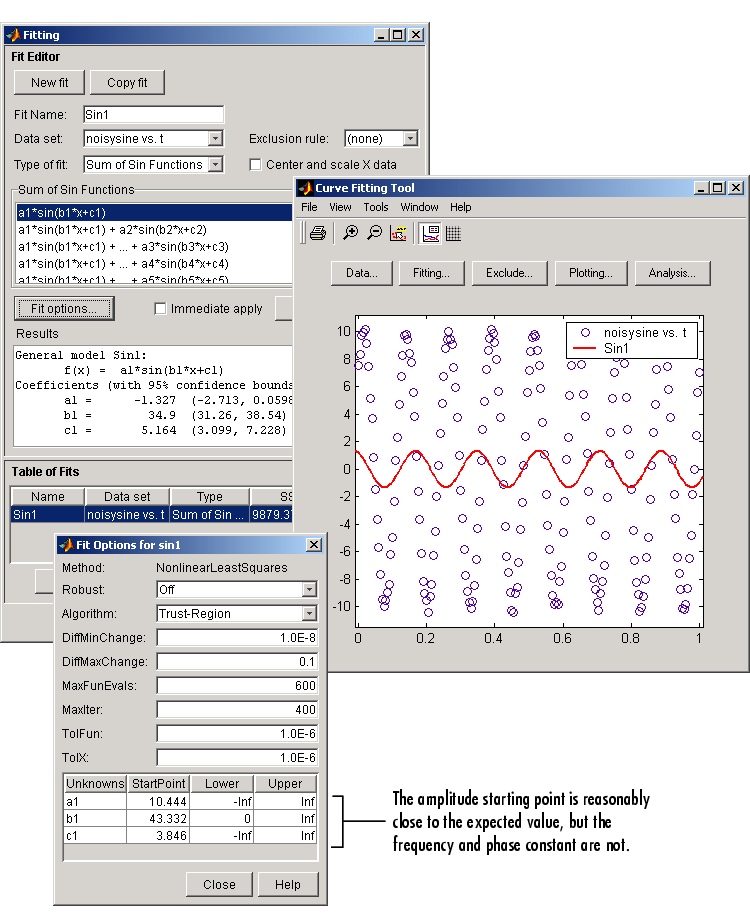The image size is (750, 919).
Task: Close the Fit Options for sin1 dialog
Action: [314, 545]
